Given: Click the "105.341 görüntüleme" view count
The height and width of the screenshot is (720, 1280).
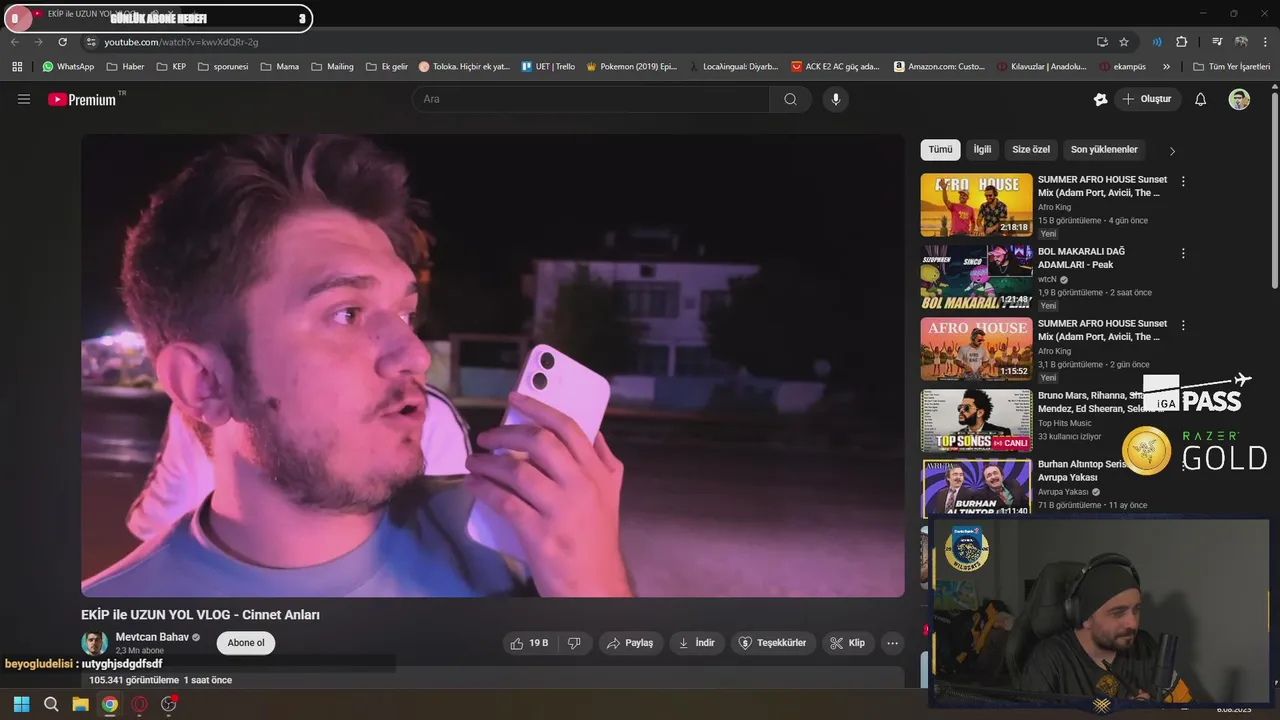Looking at the screenshot, I should (x=134, y=680).
